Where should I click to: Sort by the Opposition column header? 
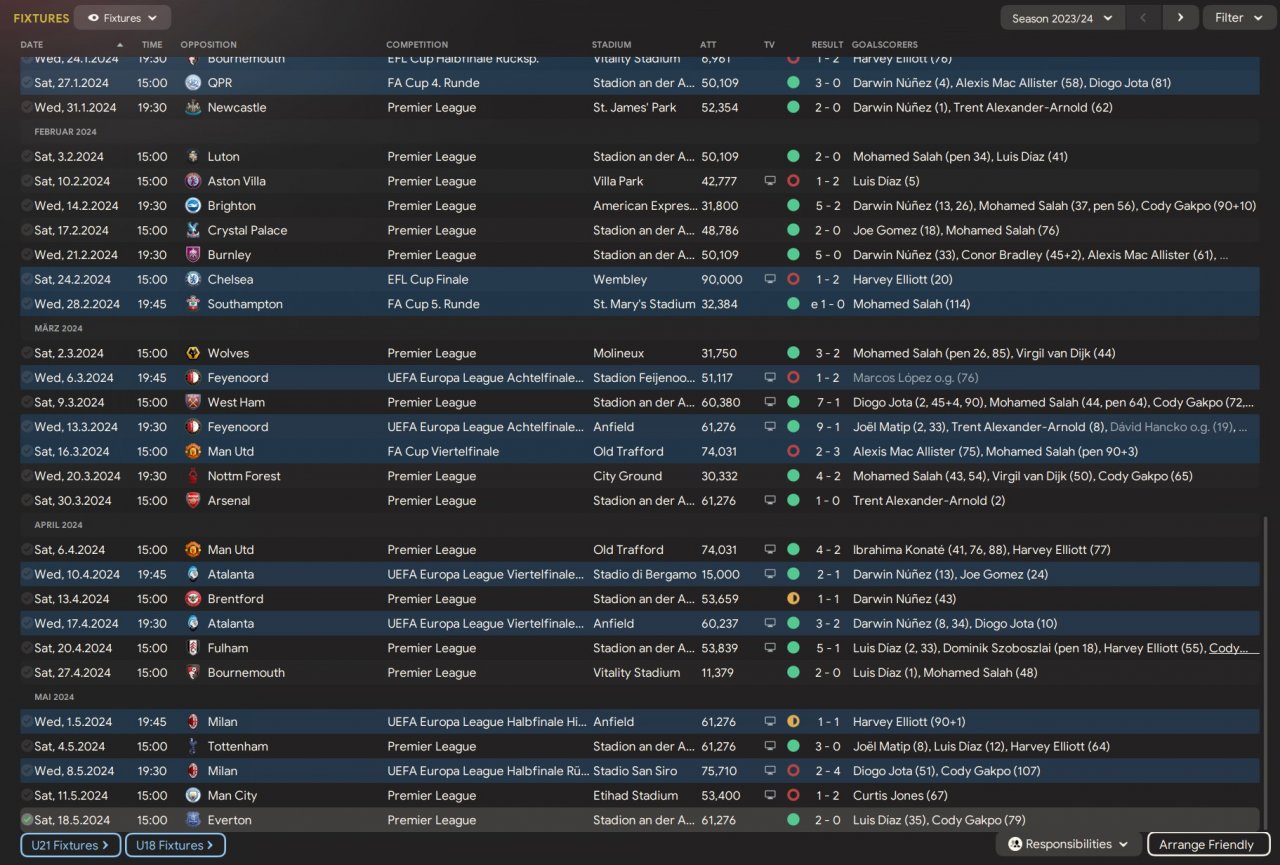point(209,45)
